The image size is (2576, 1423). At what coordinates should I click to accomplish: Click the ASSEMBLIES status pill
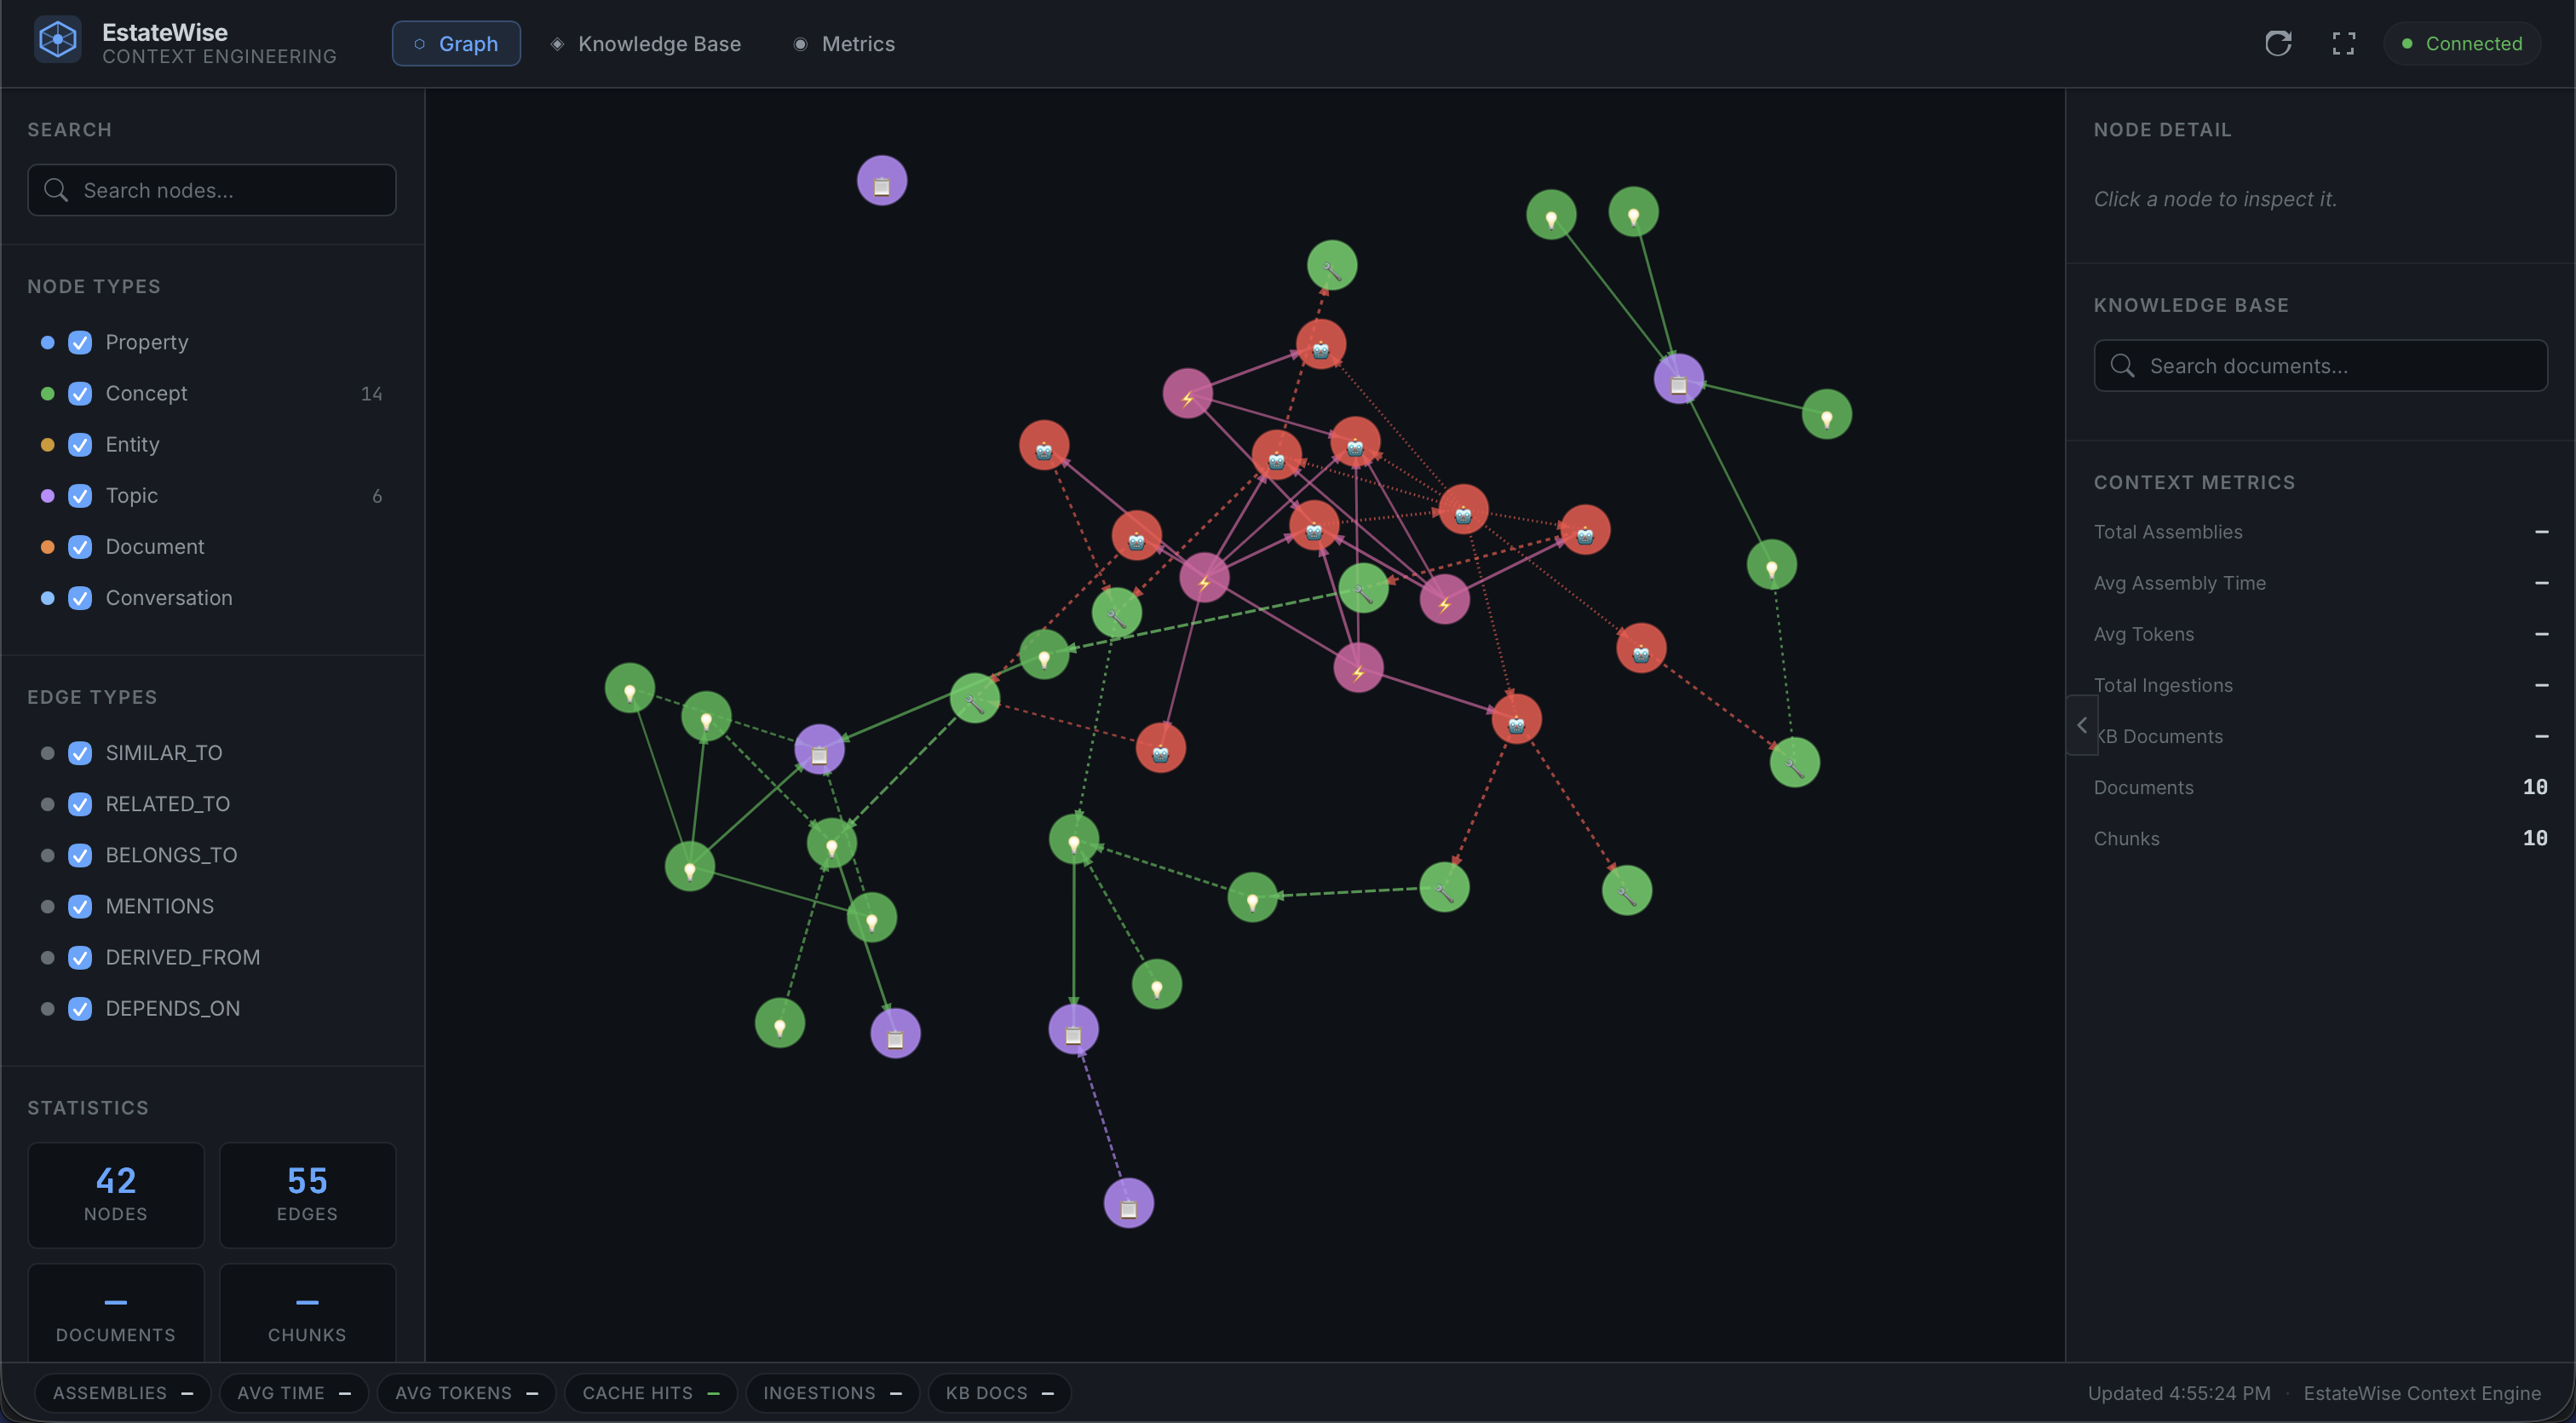(x=123, y=1392)
